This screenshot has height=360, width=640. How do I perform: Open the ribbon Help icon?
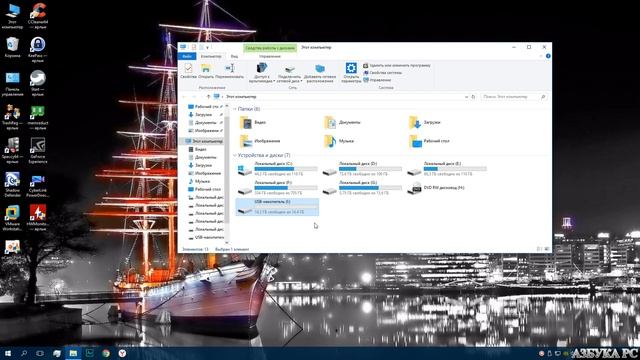click(x=548, y=56)
